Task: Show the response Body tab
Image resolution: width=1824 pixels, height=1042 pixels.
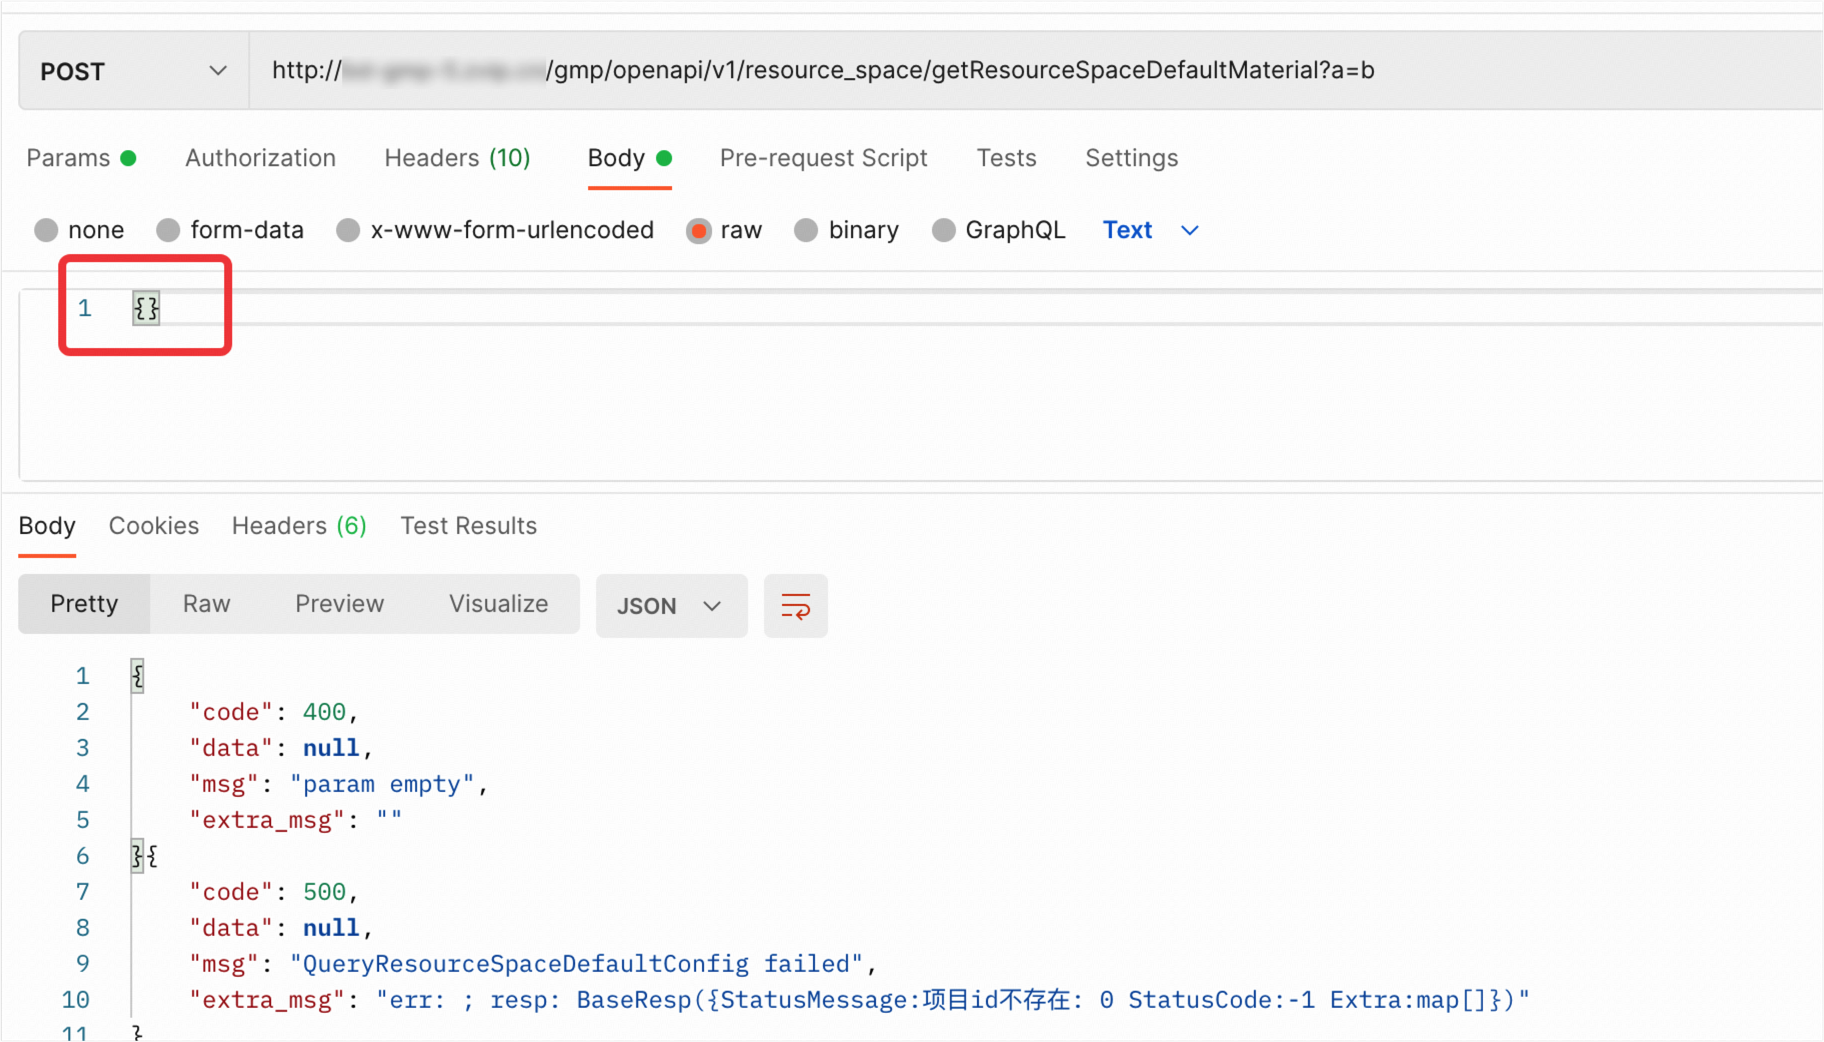Action: (x=47, y=526)
